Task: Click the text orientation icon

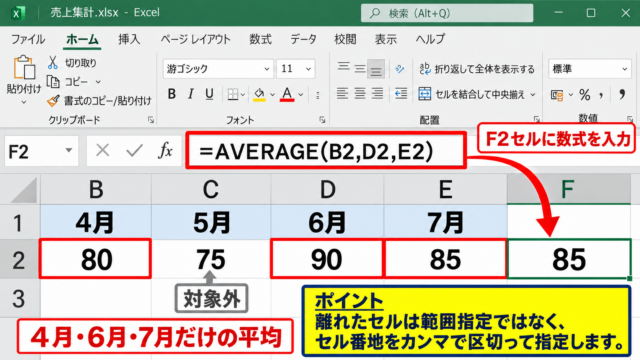Action: (400, 69)
